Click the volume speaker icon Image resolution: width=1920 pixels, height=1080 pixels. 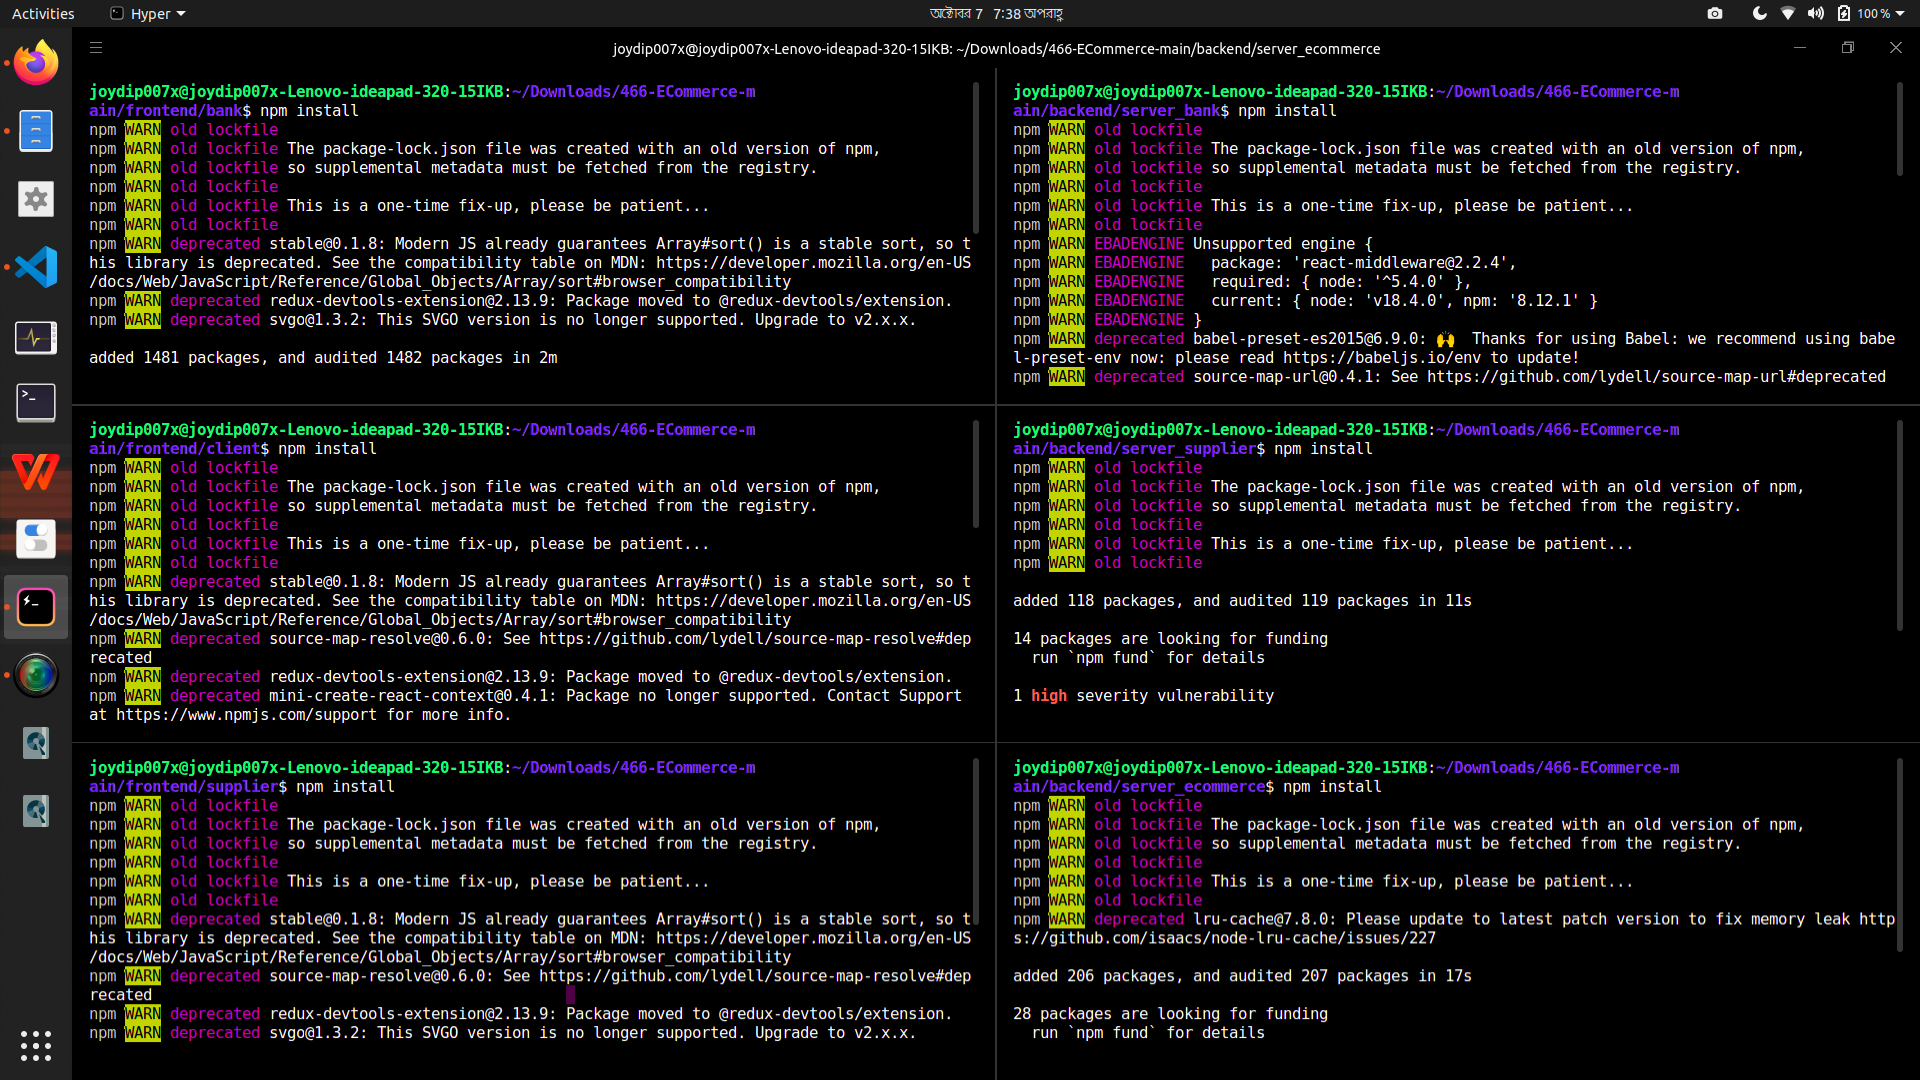point(1816,13)
